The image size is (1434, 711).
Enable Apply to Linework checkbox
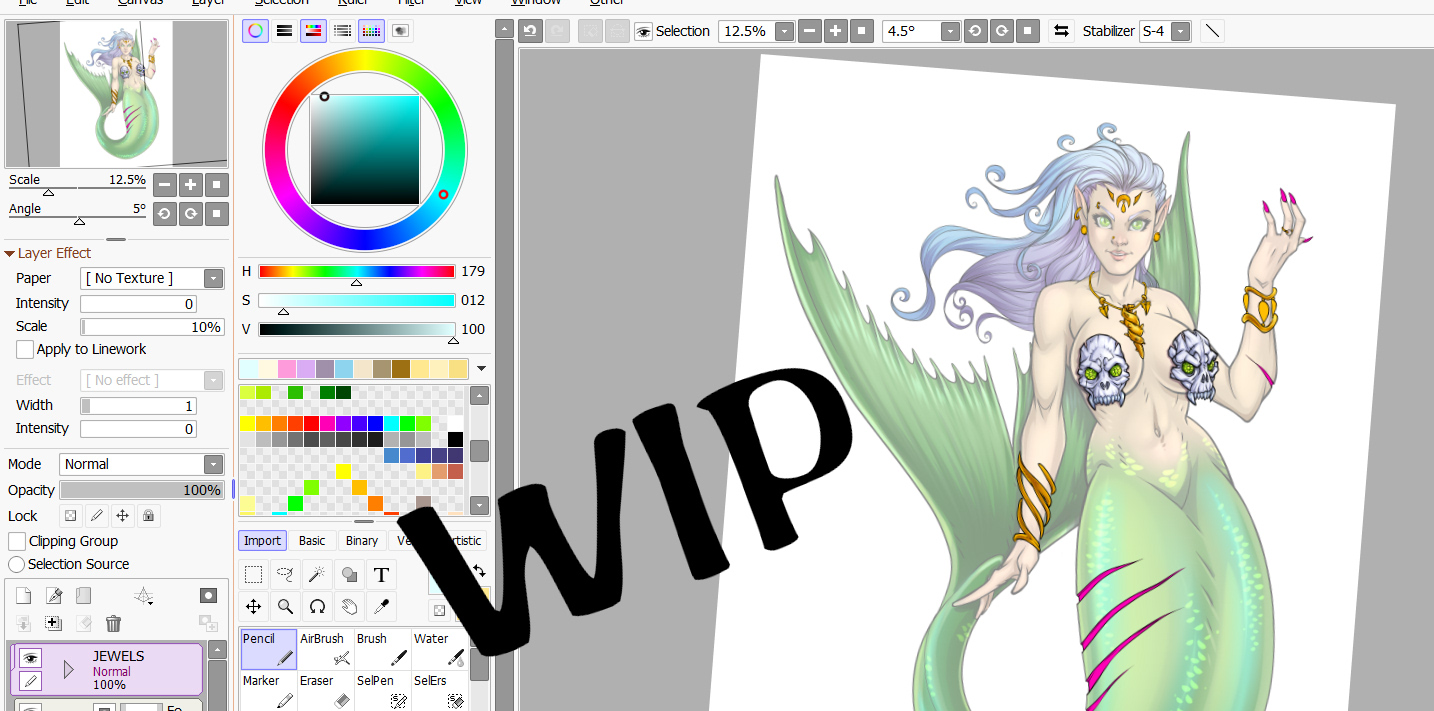25,349
